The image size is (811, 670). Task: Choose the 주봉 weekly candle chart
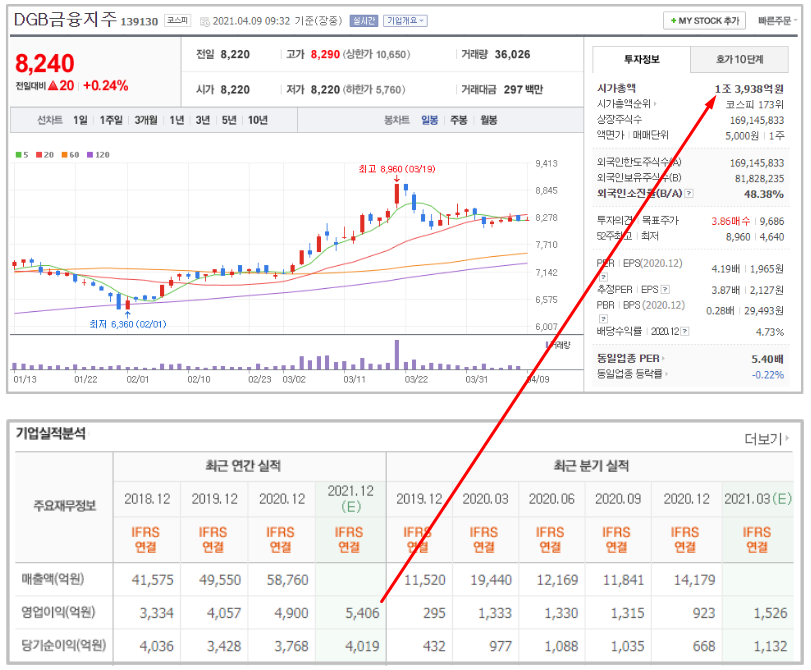tap(458, 120)
